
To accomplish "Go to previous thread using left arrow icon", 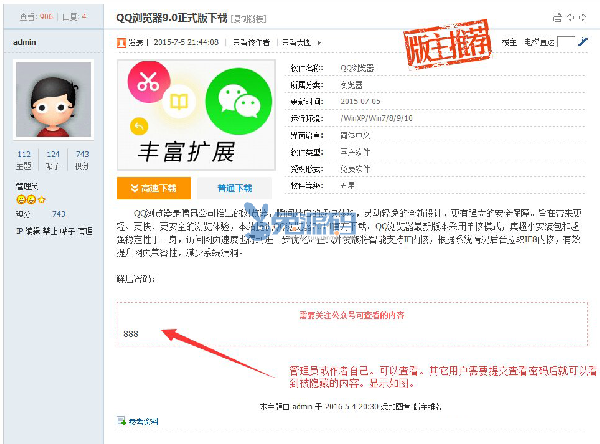I will tap(571, 18).
